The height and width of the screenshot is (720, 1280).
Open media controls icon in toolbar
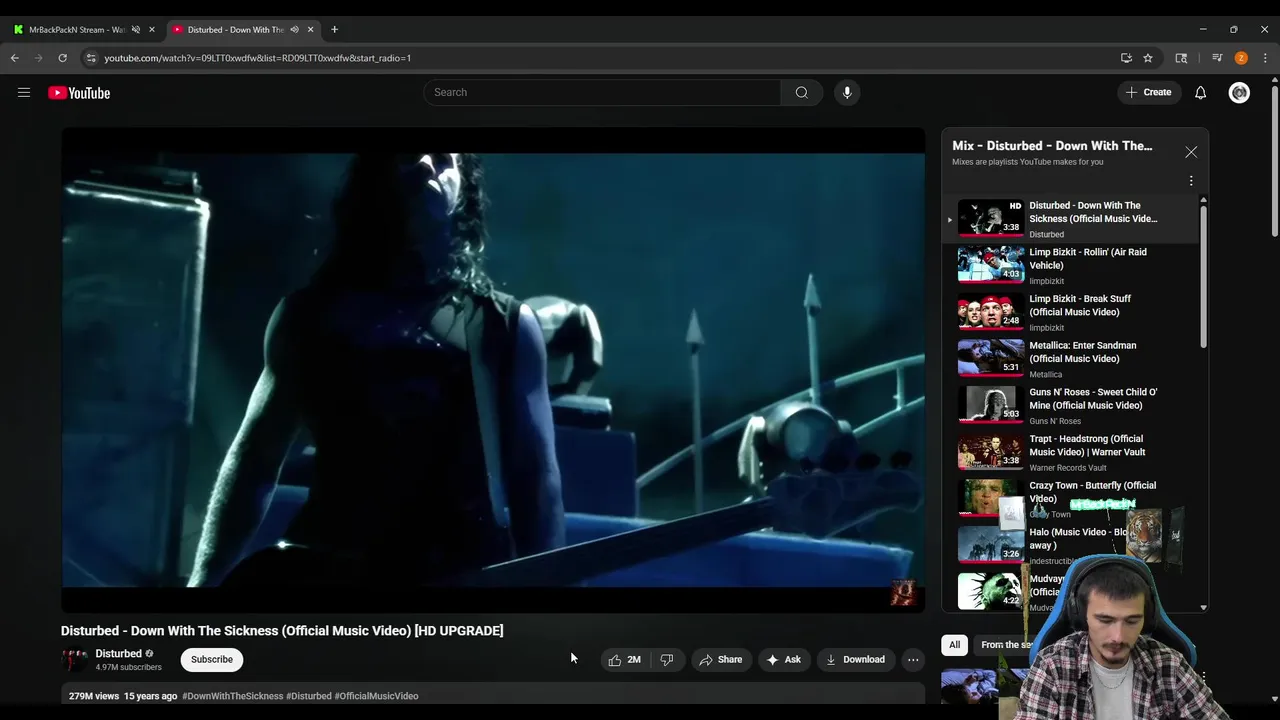(1217, 58)
